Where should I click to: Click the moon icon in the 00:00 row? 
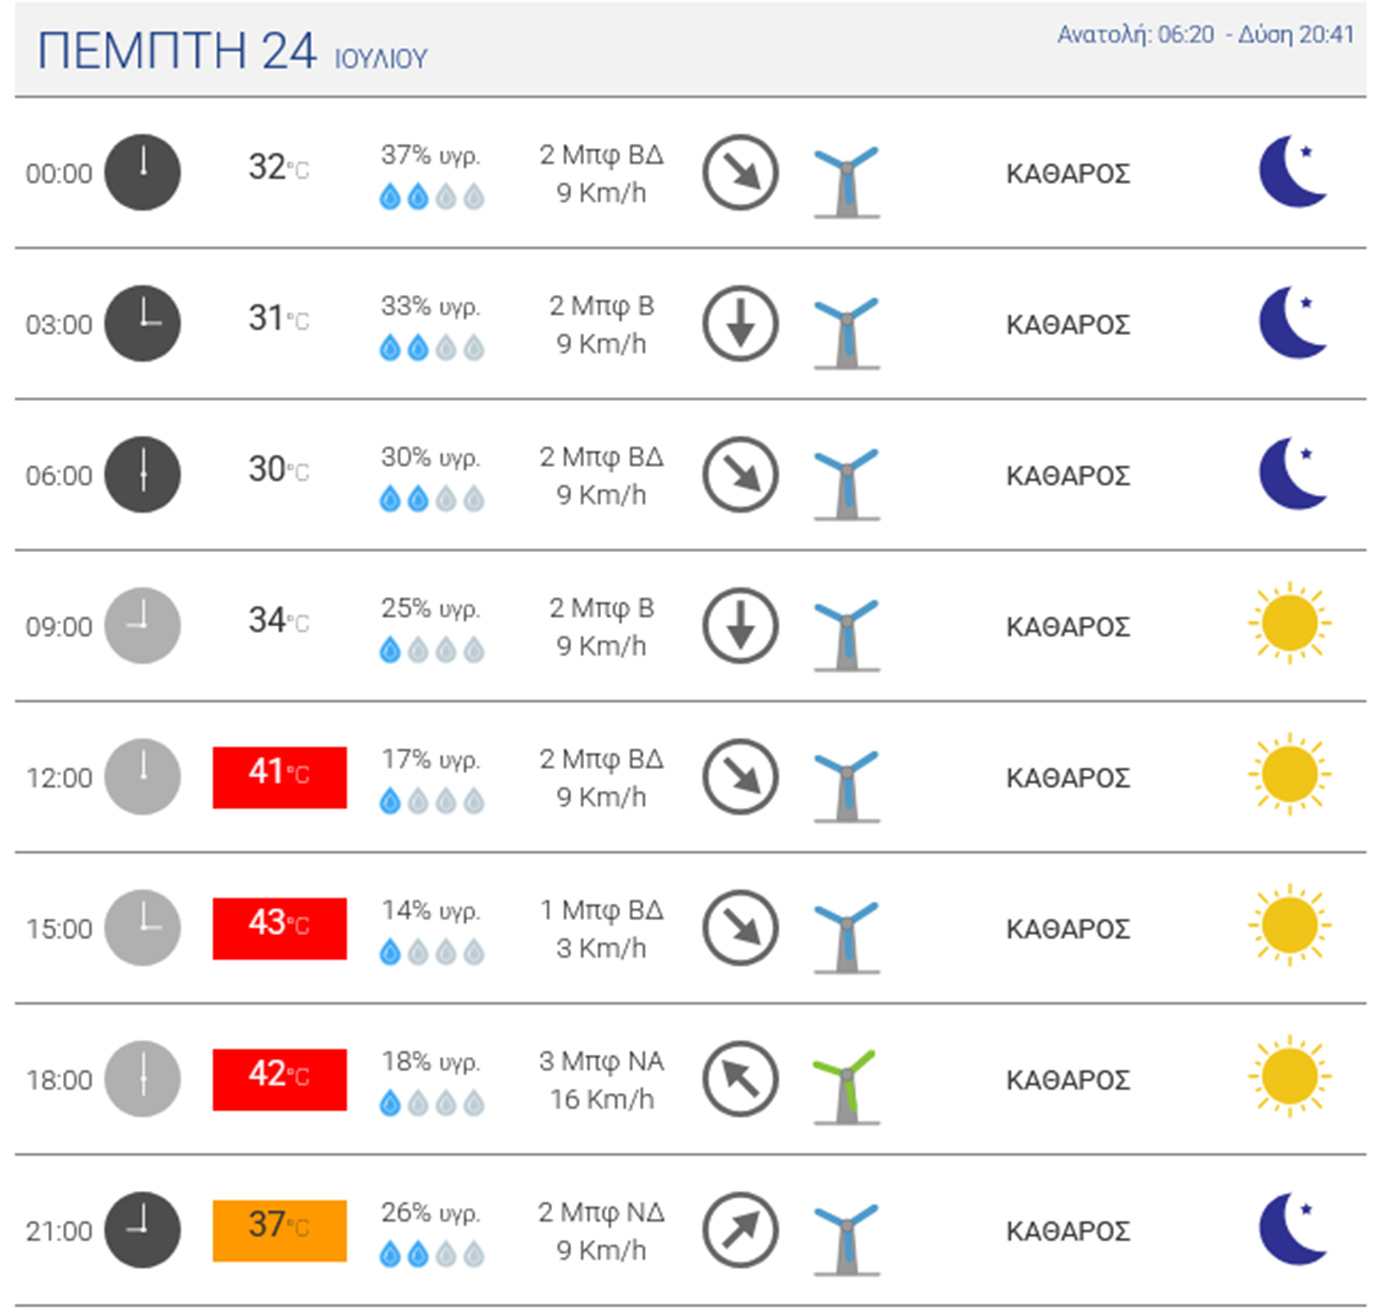1292,172
